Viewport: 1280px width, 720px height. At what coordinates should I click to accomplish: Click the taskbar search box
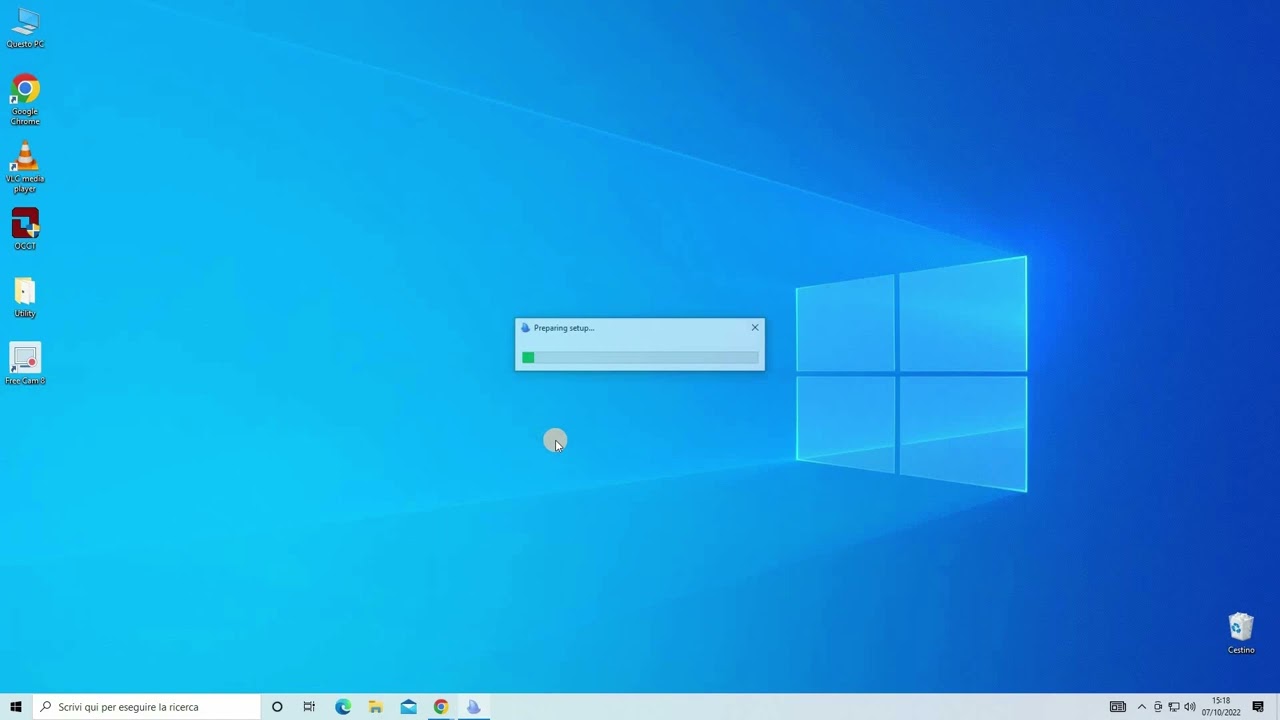[x=146, y=707]
